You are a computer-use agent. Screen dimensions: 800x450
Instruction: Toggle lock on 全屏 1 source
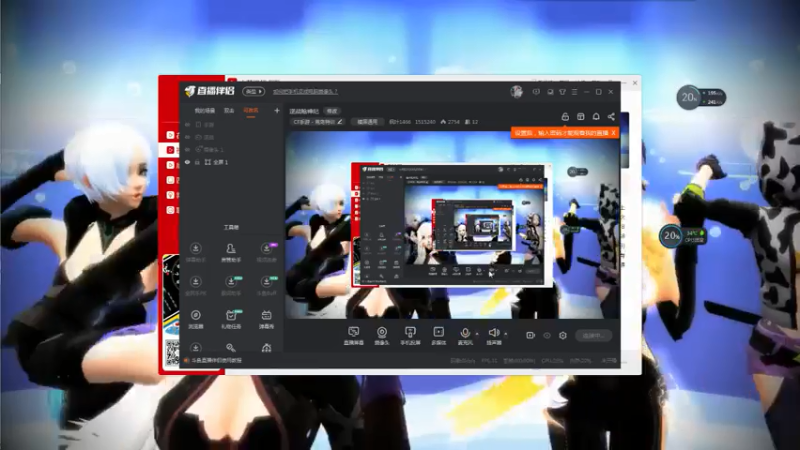197,162
